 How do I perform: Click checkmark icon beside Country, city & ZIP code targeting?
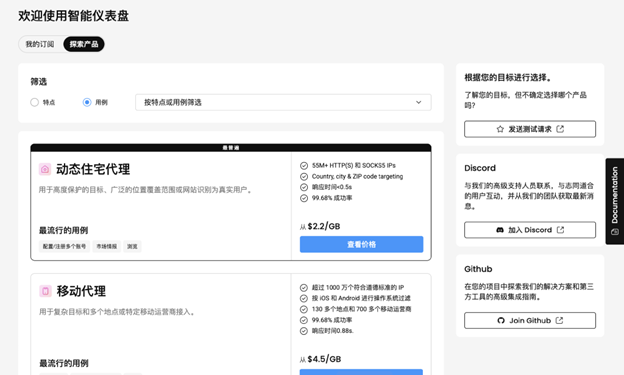tap(304, 176)
